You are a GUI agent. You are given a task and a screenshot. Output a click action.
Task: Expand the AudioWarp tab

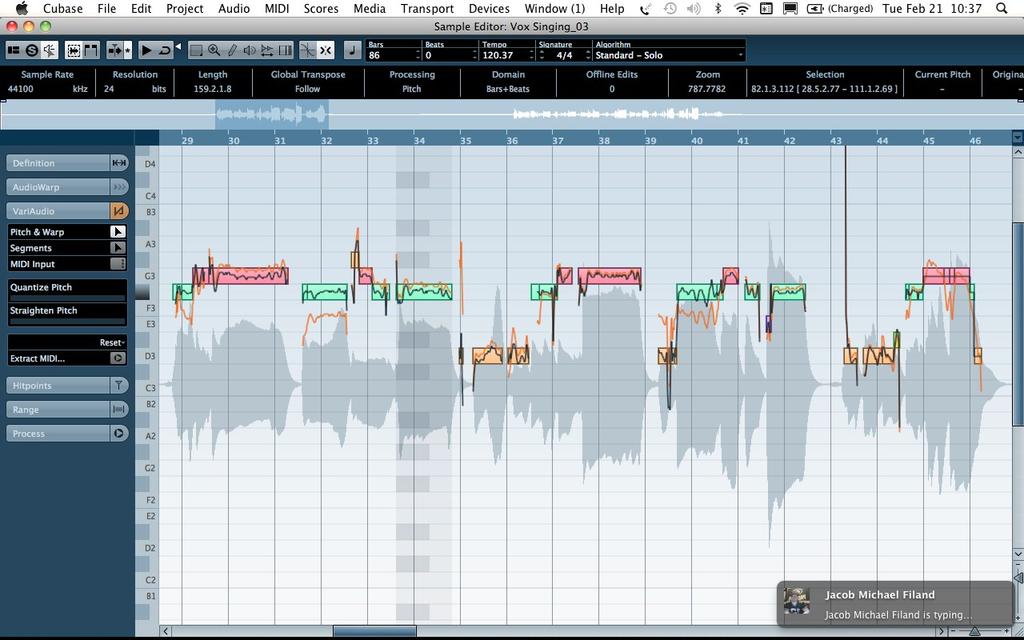57,187
